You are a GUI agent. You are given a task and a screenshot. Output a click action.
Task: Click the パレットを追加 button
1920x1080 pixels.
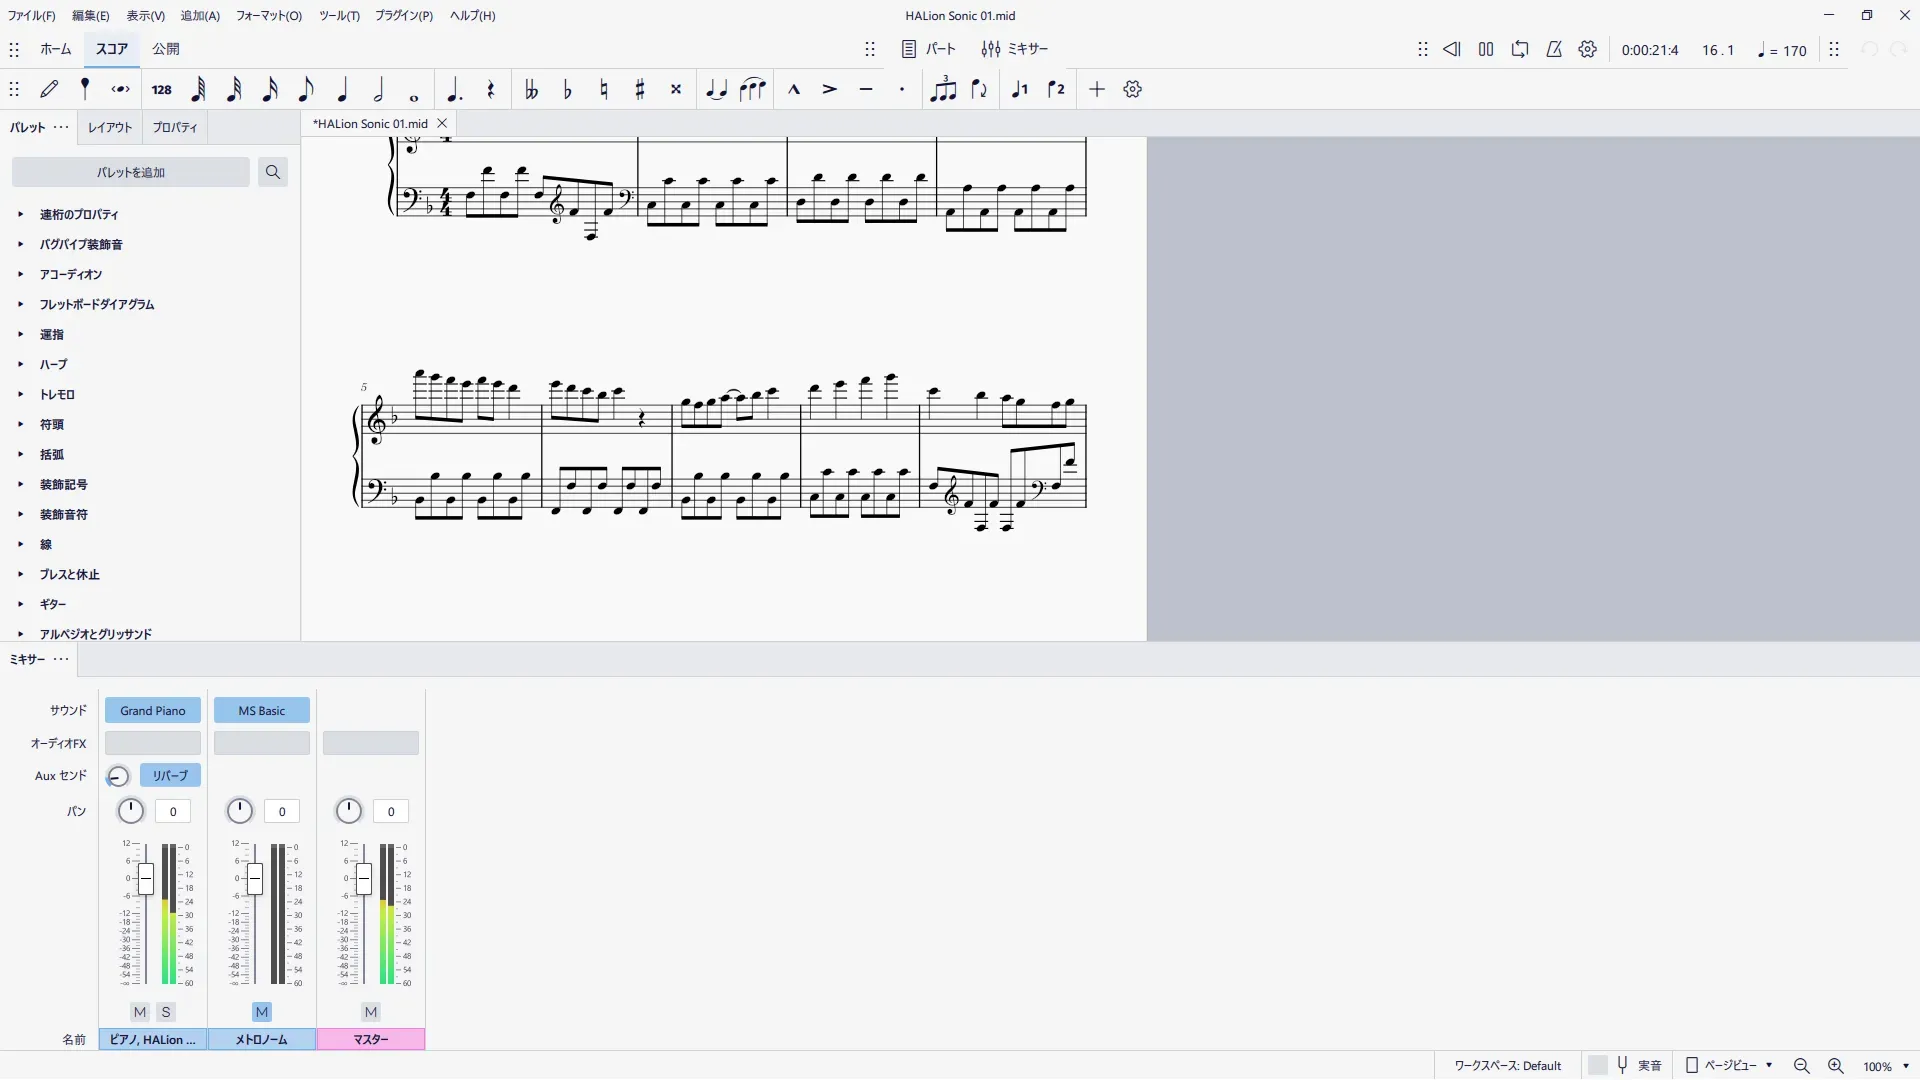131,172
